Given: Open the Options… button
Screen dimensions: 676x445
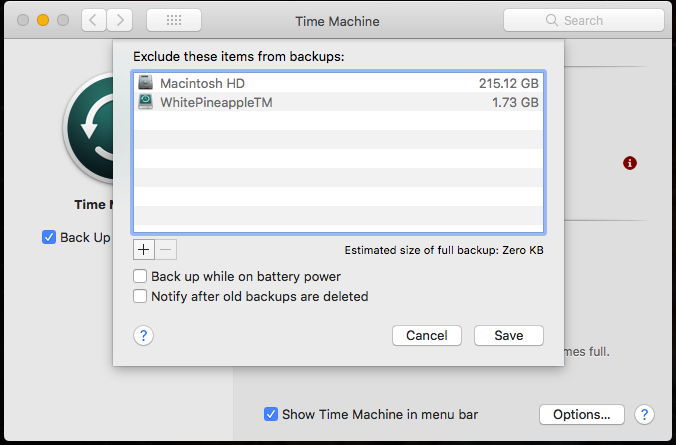Looking at the screenshot, I should coord(581,414).
